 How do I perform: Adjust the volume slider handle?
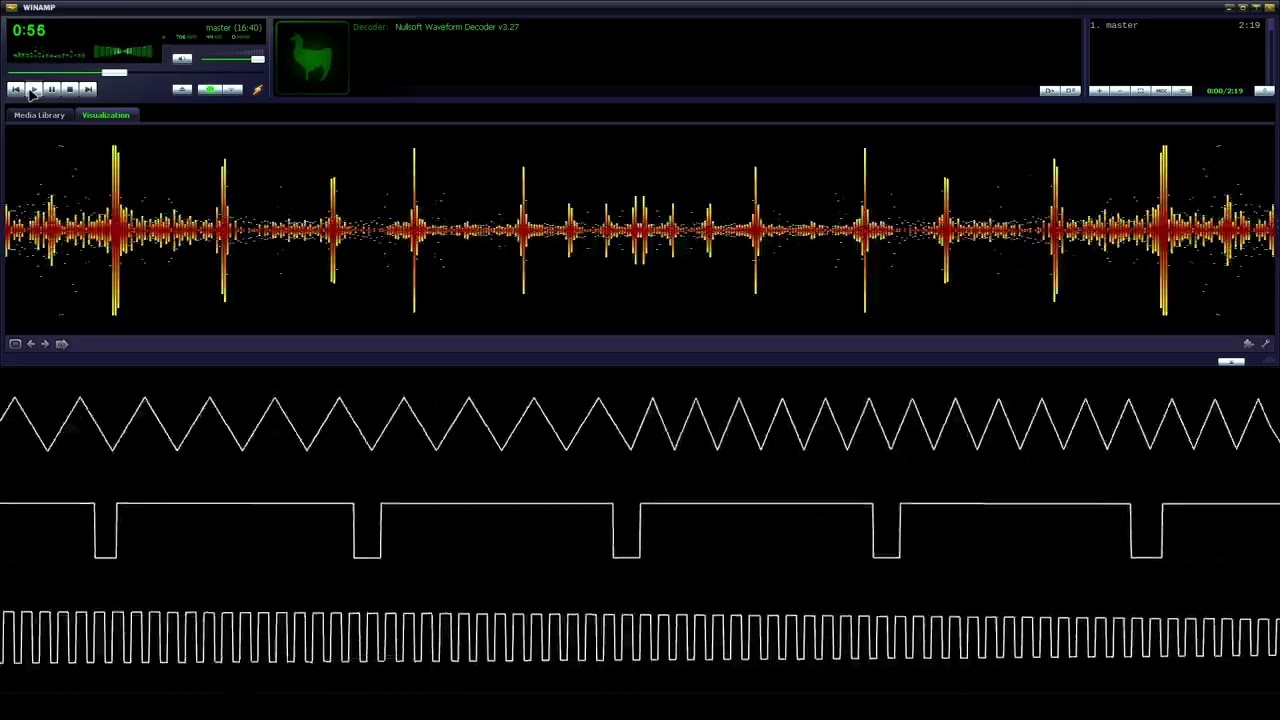click(257, 59)
